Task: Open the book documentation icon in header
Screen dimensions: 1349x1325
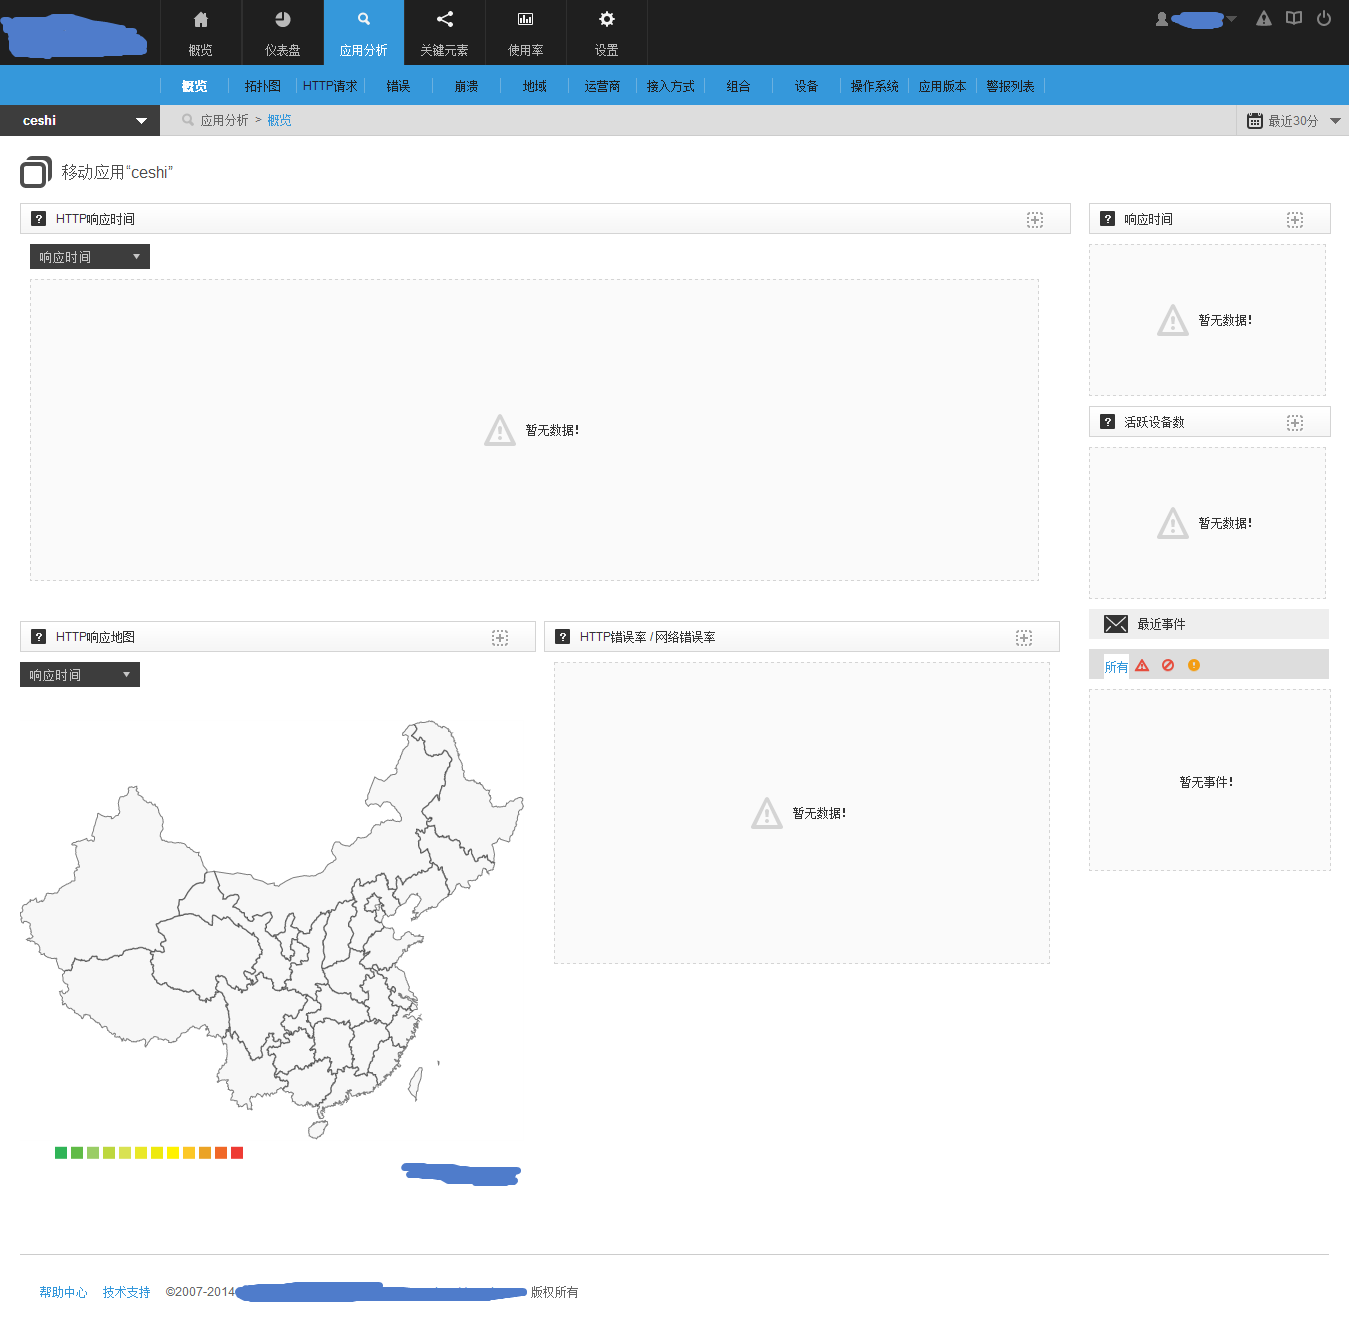Action: 1294,19
